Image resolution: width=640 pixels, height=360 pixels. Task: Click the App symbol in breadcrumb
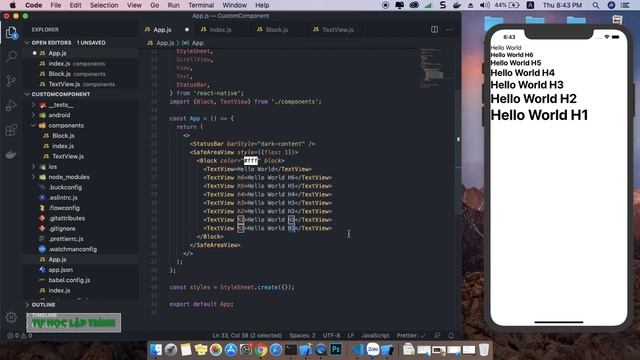pyautogui.click(x=197, y=43)
